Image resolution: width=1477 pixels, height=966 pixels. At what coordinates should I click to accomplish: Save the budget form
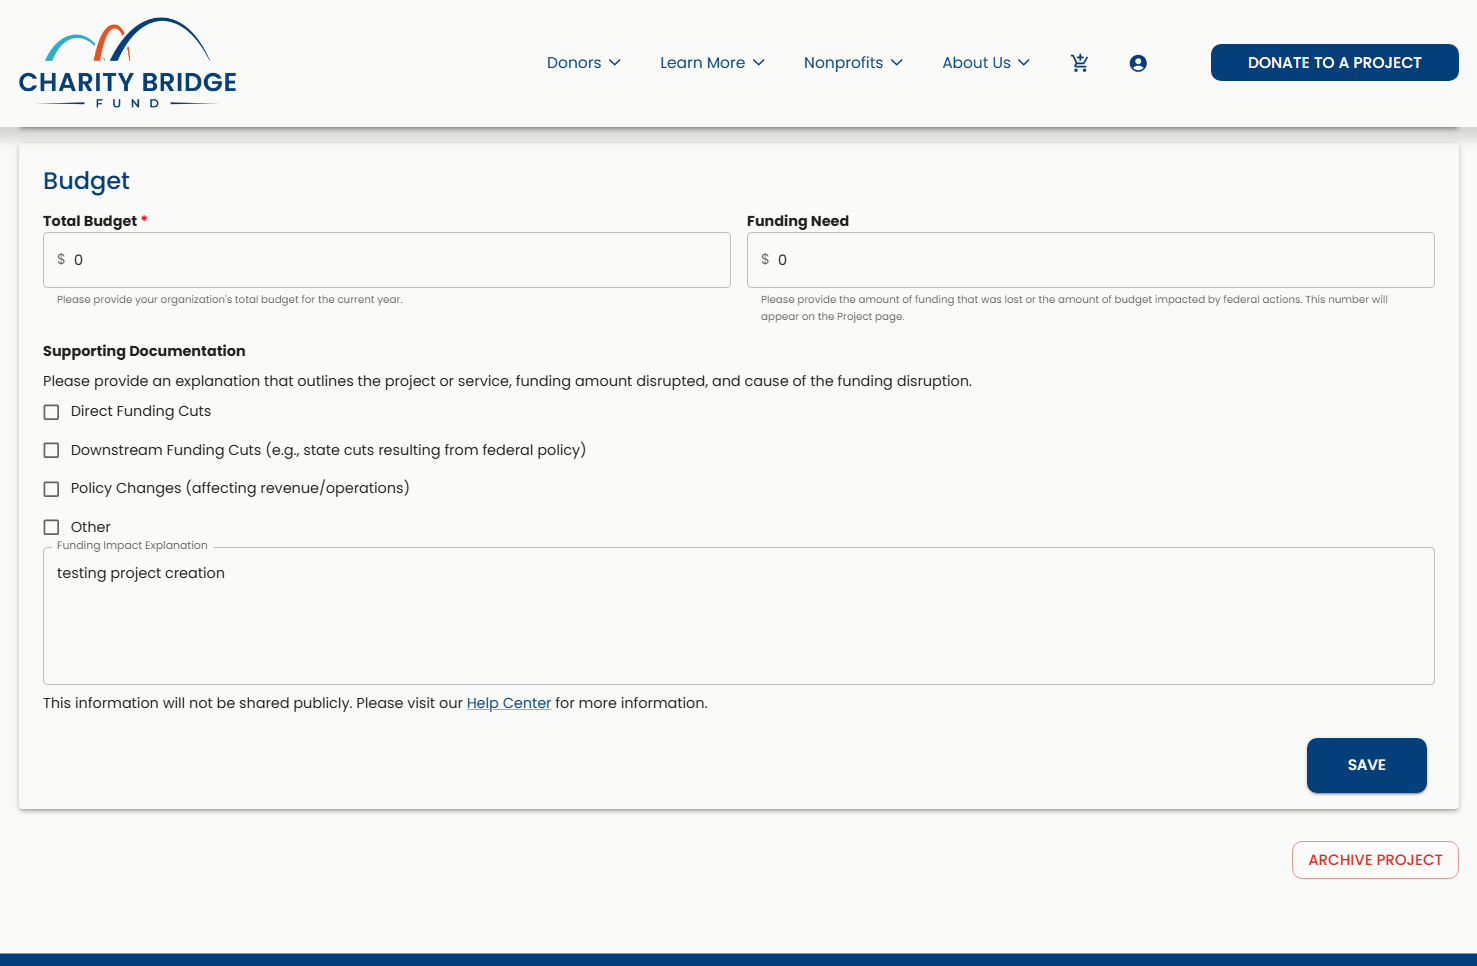point(1366,765)
